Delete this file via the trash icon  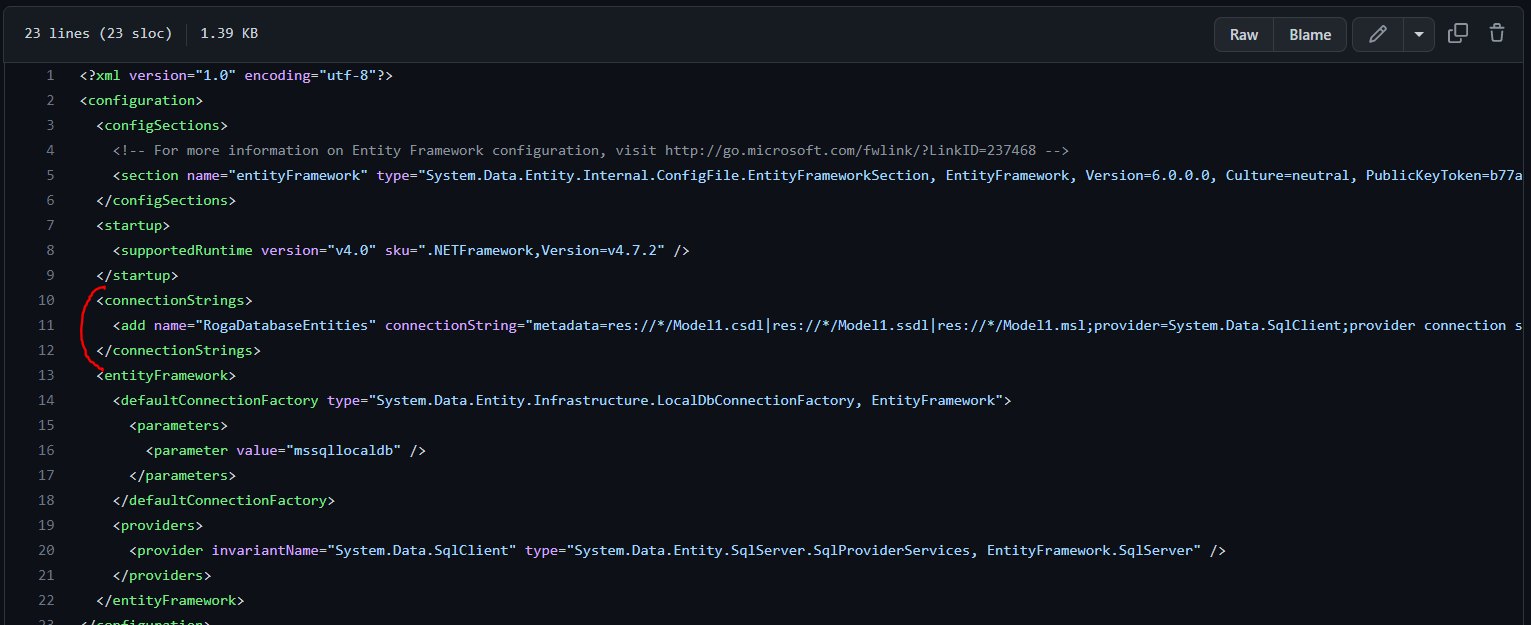click(x=1497, y=33)
